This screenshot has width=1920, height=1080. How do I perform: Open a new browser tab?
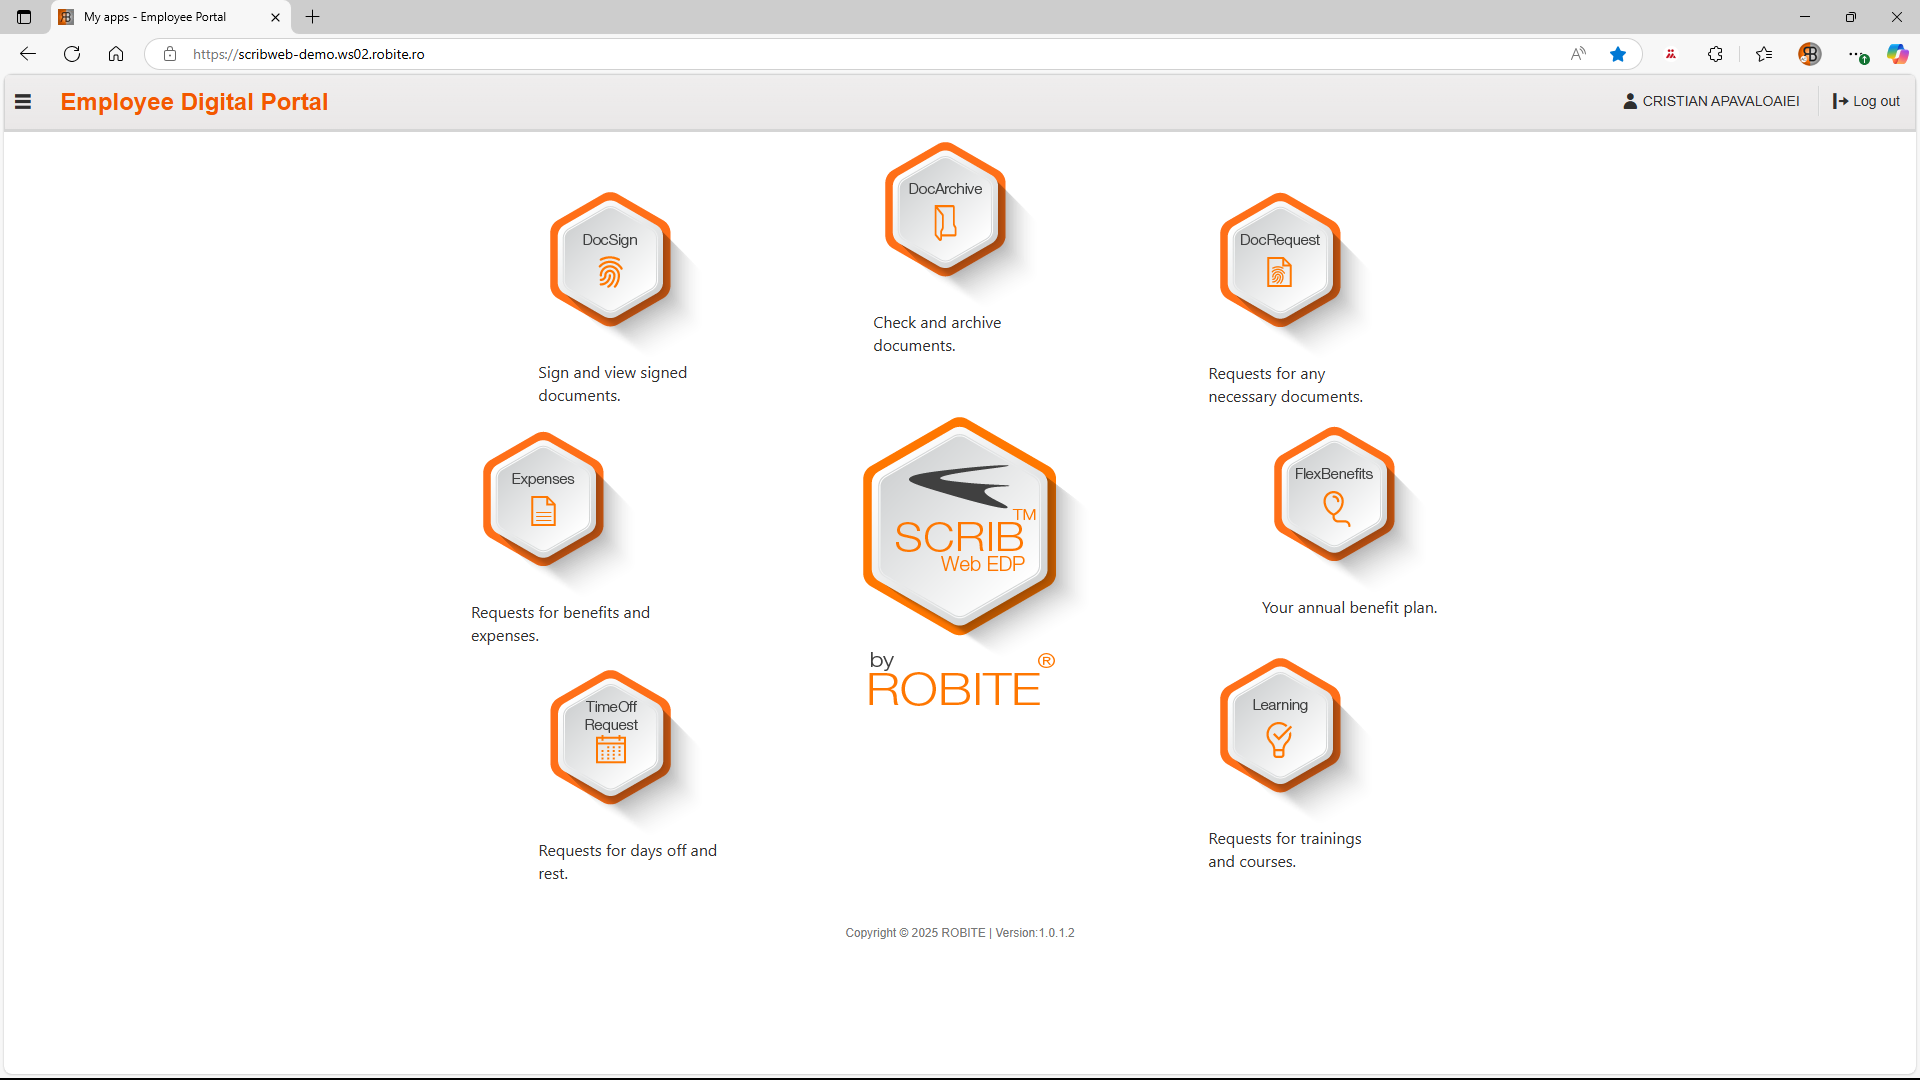tap(313, 17)
